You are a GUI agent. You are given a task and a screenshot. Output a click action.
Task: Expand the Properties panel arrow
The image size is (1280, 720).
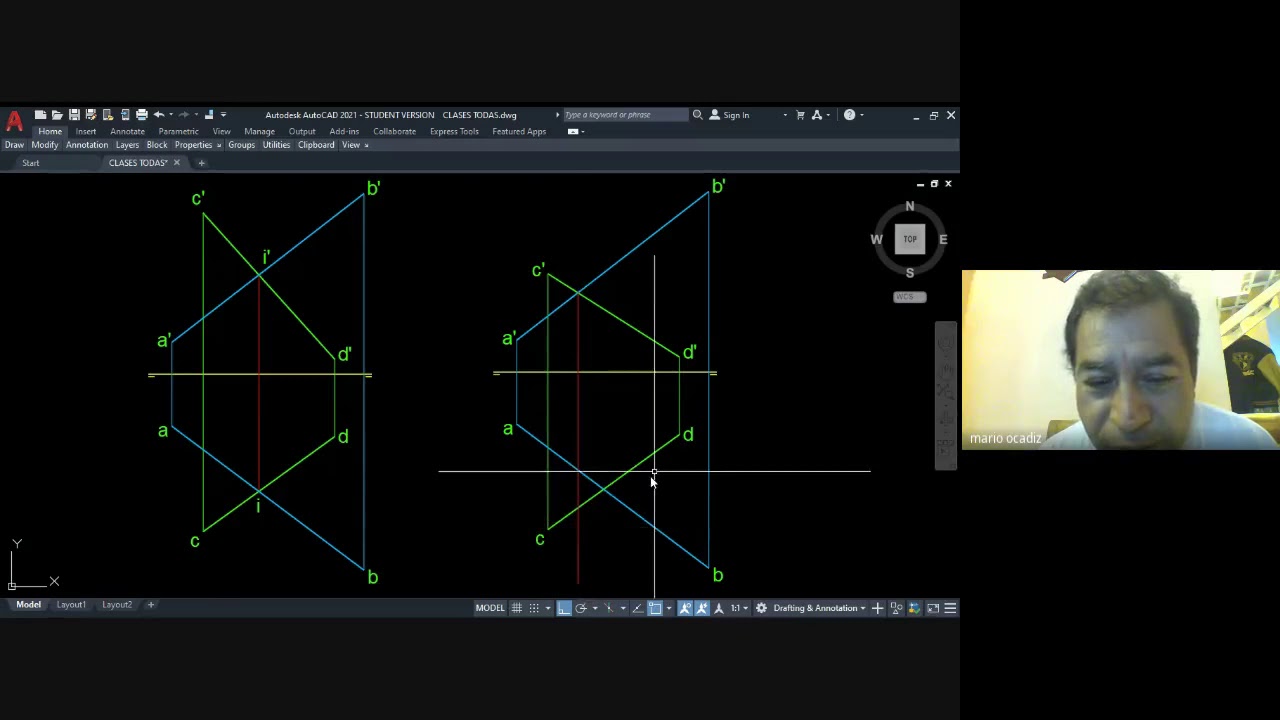click(x=219, y=145)
